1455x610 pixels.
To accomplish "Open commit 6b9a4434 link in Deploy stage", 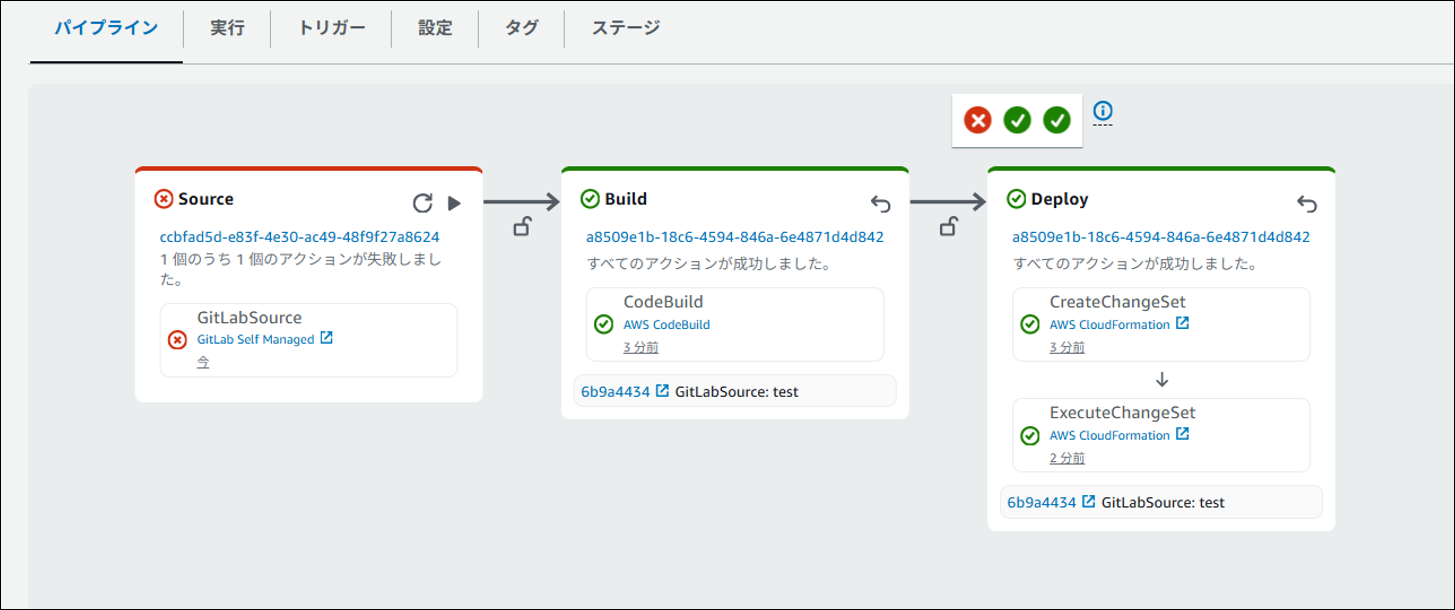I will pos(1041,502).
